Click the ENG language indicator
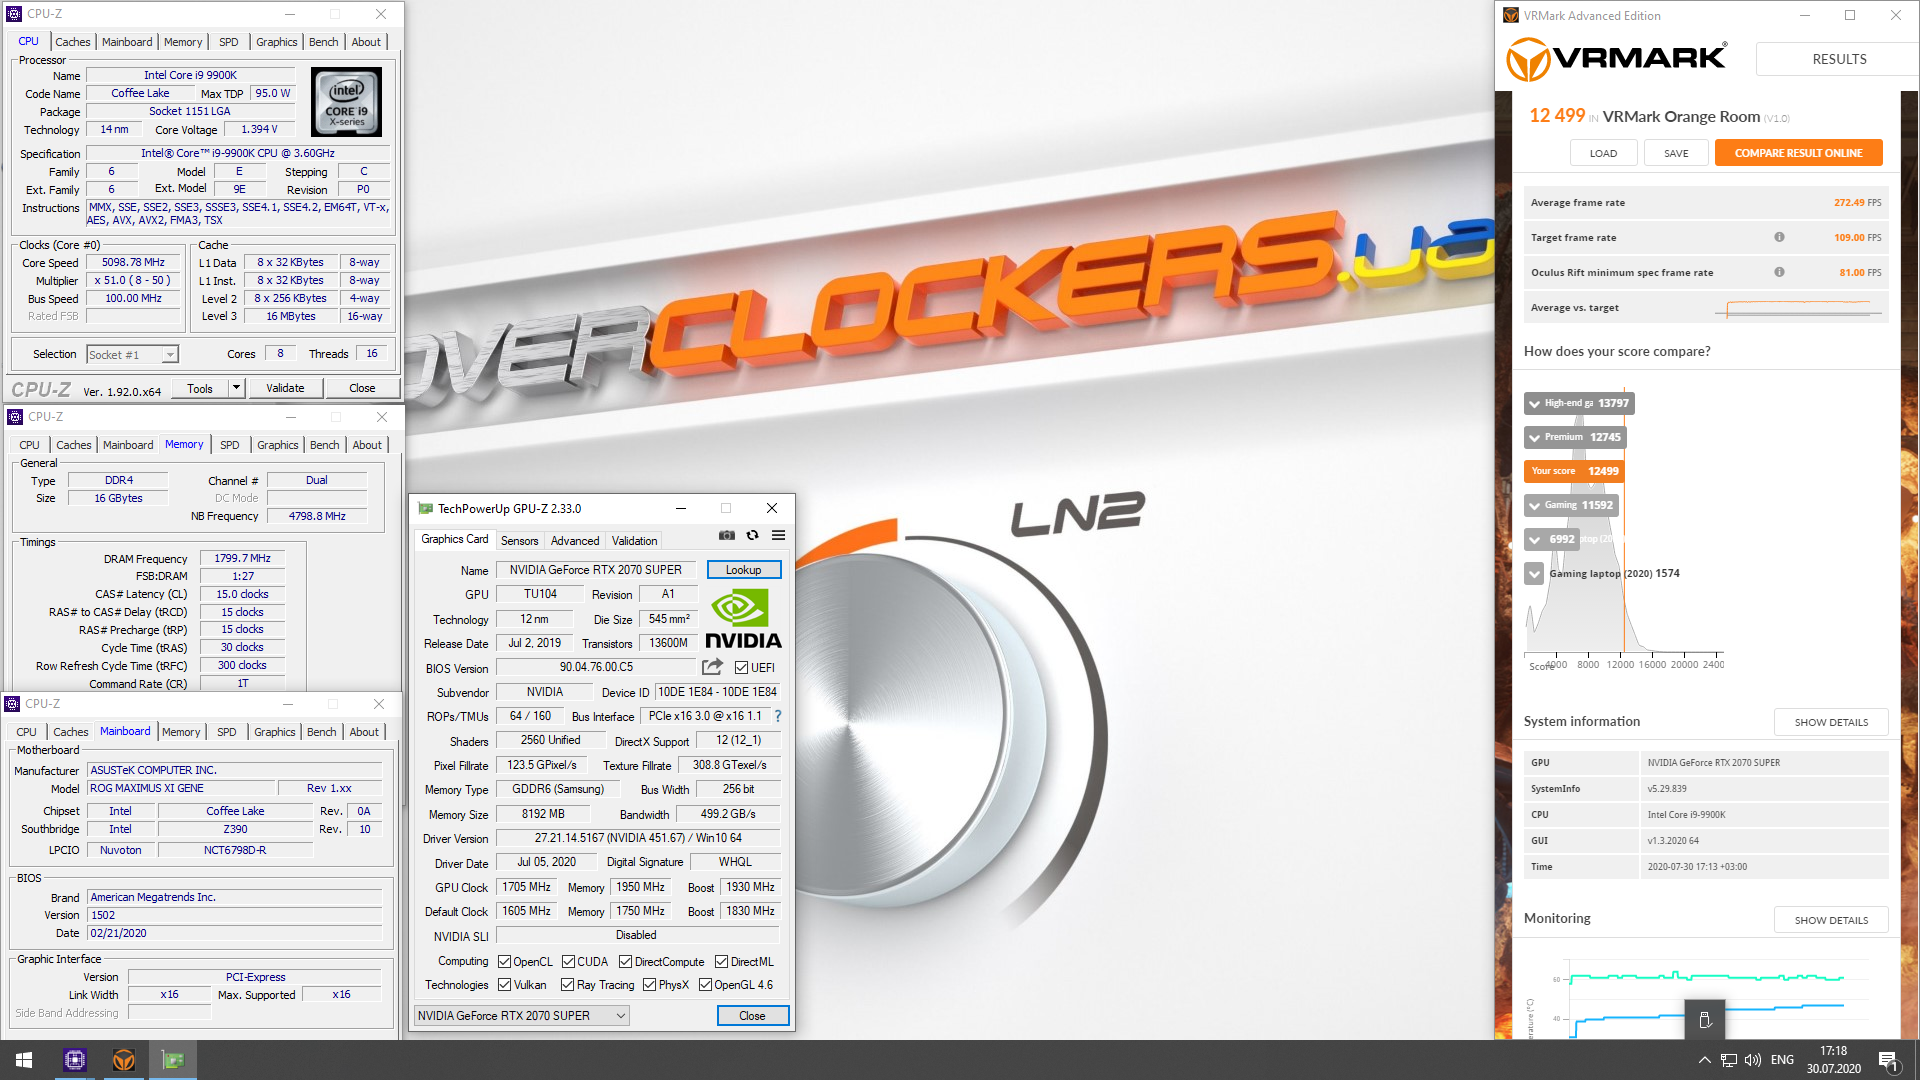1920x1080 pixels. coord(1782,1060)
